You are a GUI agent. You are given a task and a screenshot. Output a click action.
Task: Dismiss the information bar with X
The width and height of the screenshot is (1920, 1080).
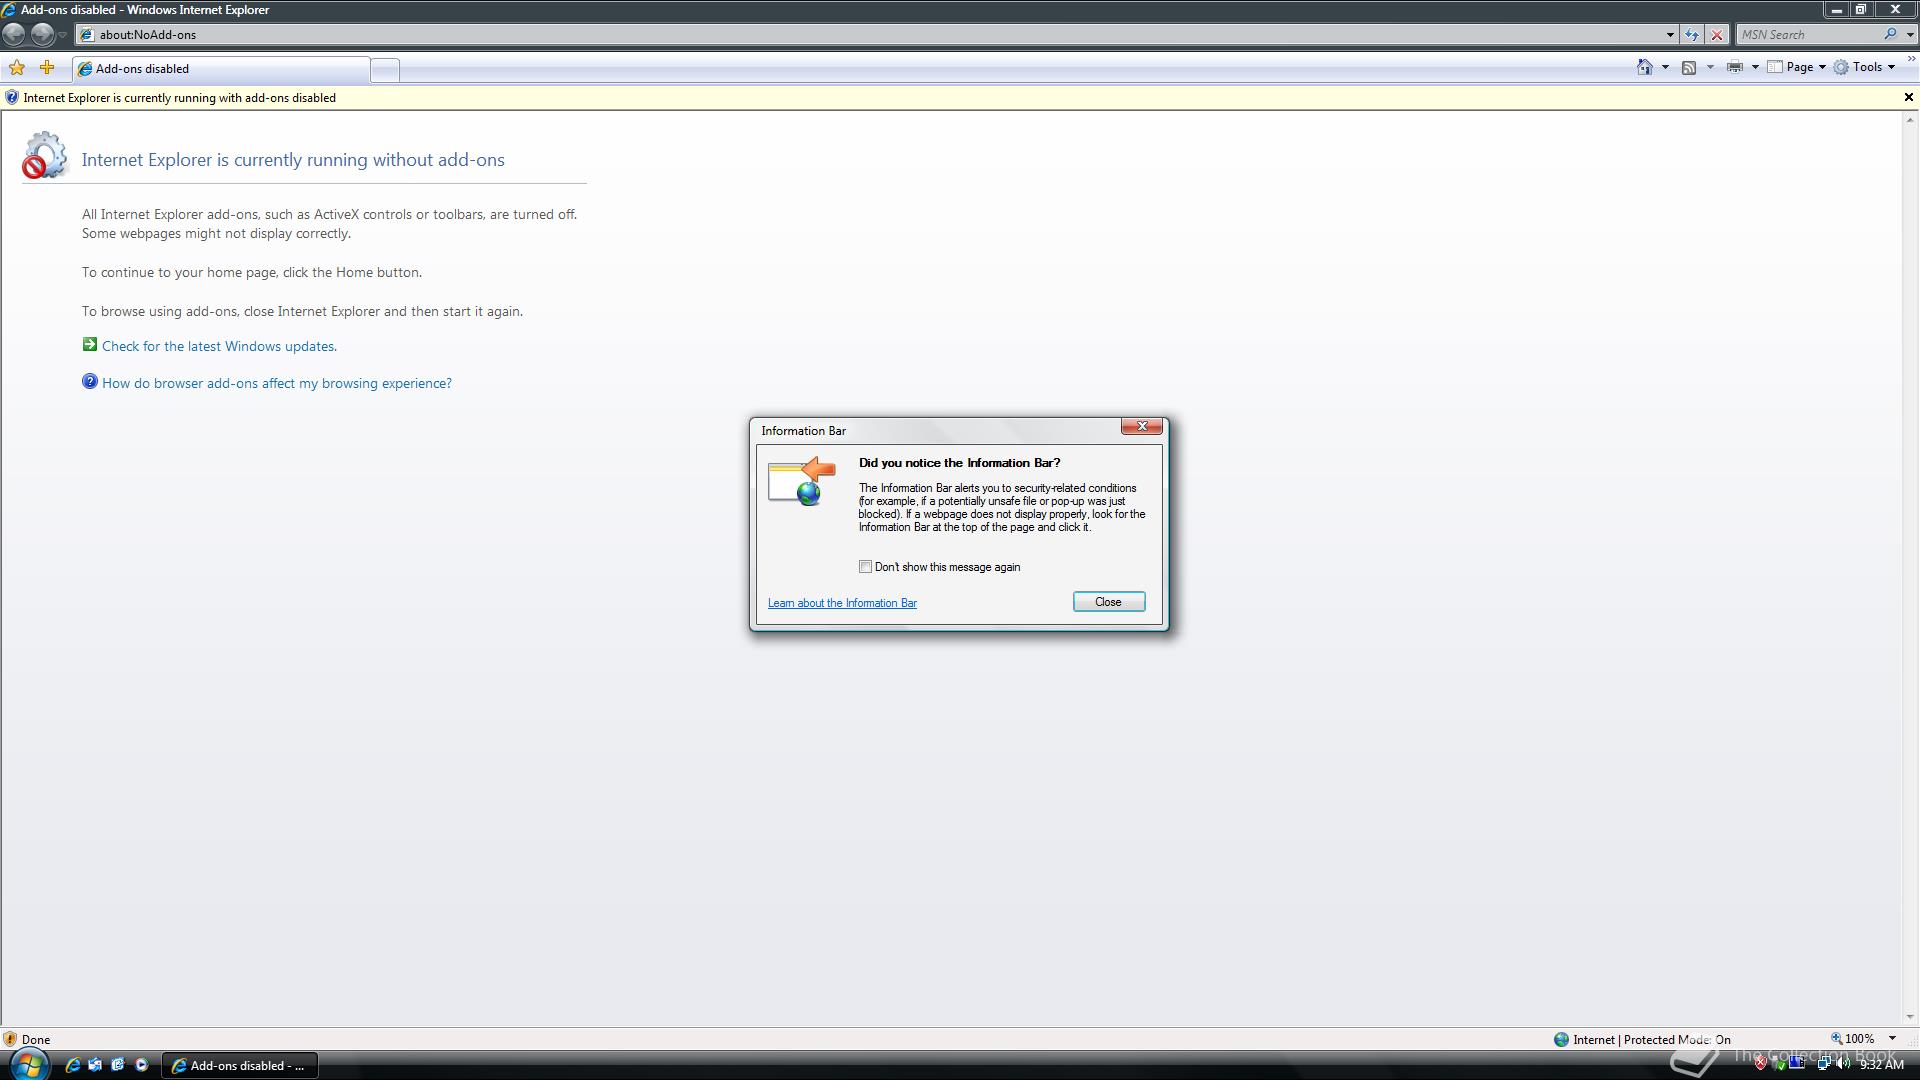(x=1908, y=97)
